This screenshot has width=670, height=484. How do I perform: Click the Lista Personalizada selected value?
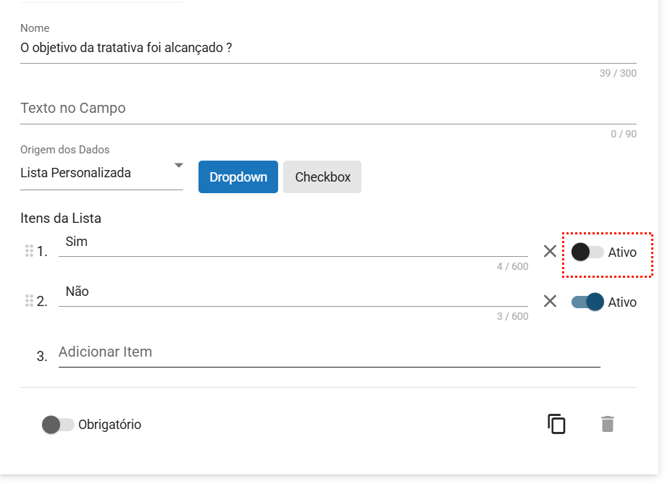coord(76,173)
